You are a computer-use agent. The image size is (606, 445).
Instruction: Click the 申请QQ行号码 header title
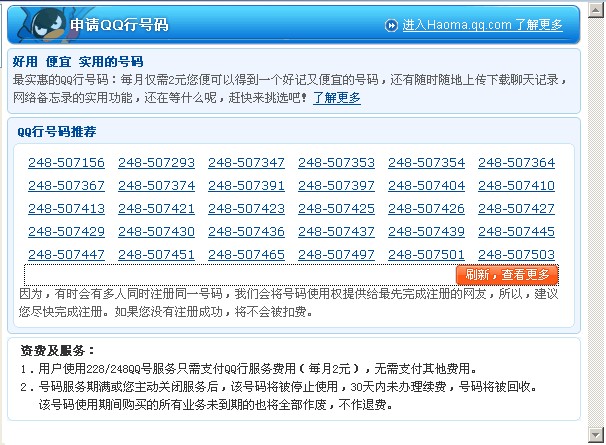tap(119, 25)
